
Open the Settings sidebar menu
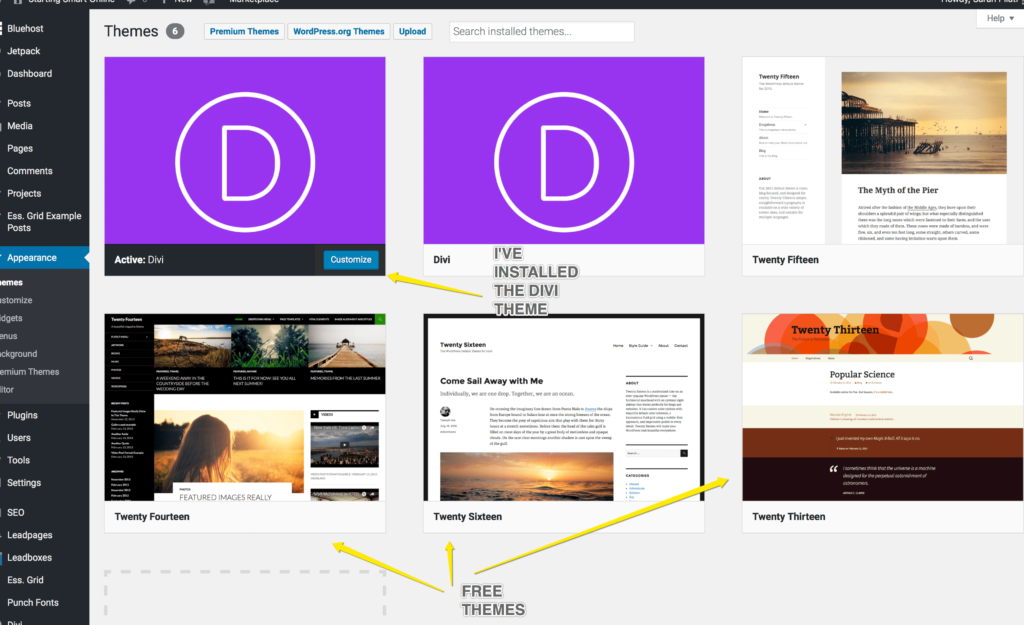coord(24,483)
